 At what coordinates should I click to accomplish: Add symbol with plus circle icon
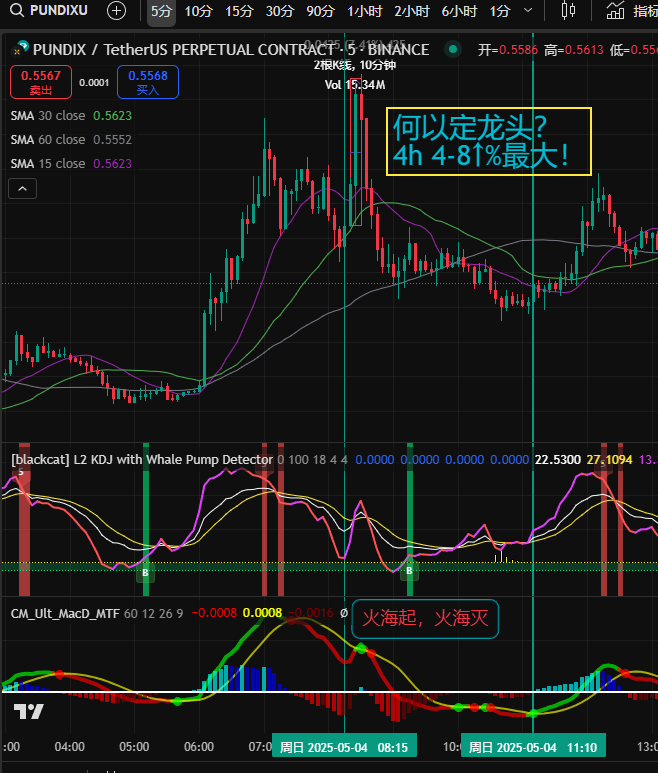click(x=116, y=11)
